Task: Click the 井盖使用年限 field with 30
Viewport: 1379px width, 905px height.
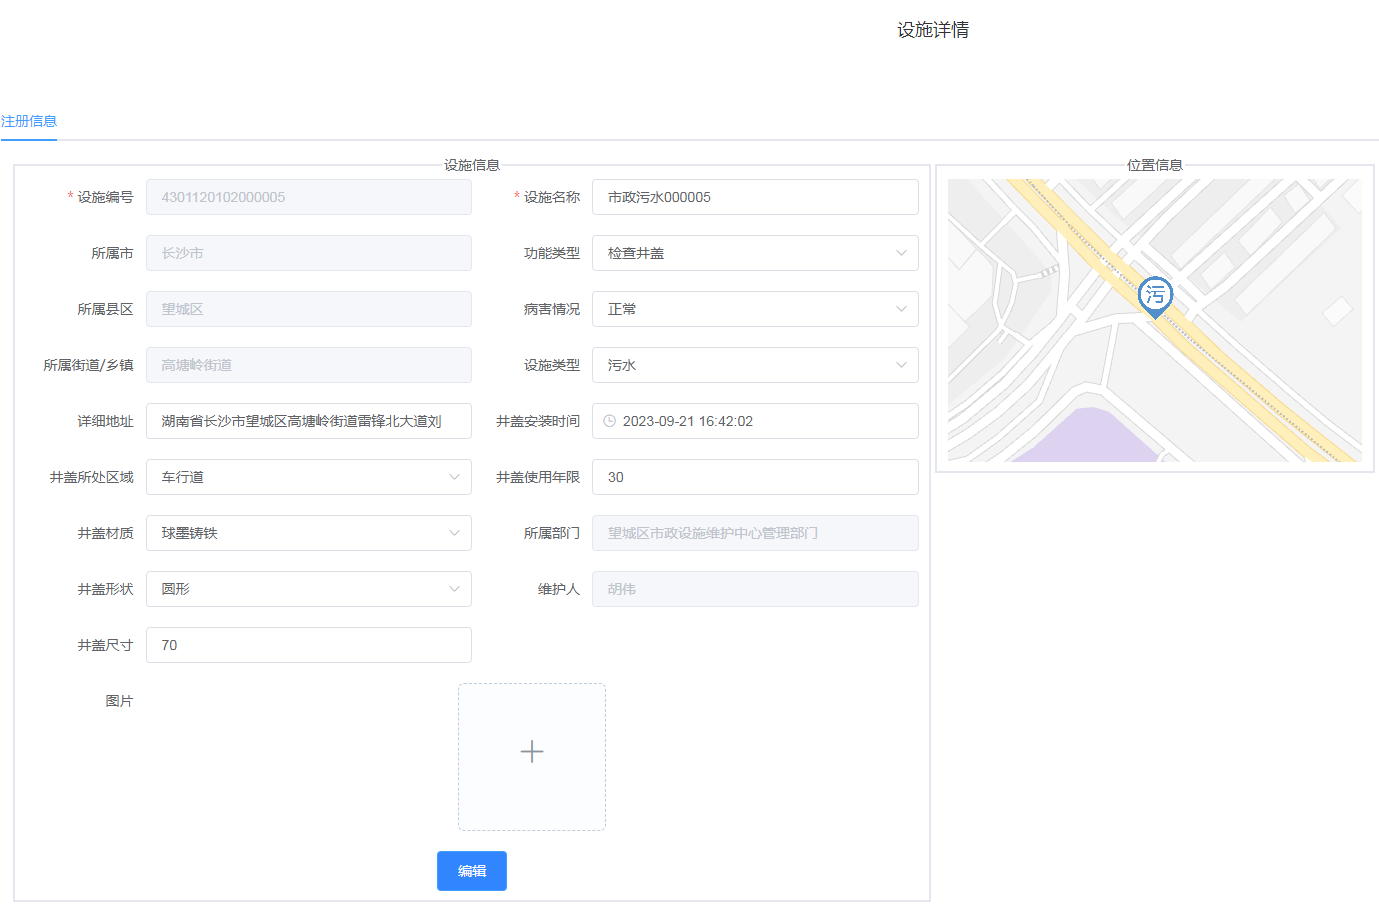Action: coord(755,477)
